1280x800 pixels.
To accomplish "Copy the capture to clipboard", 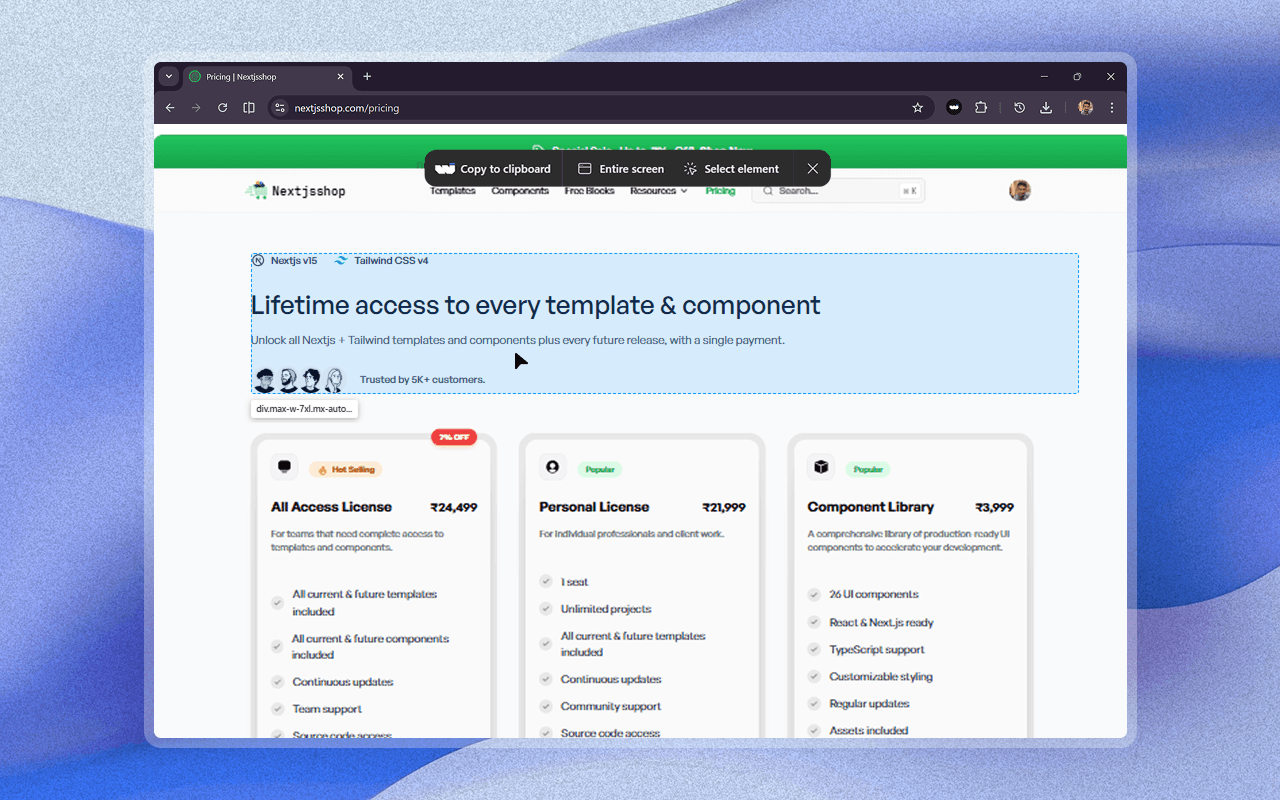I will point(494,169).
